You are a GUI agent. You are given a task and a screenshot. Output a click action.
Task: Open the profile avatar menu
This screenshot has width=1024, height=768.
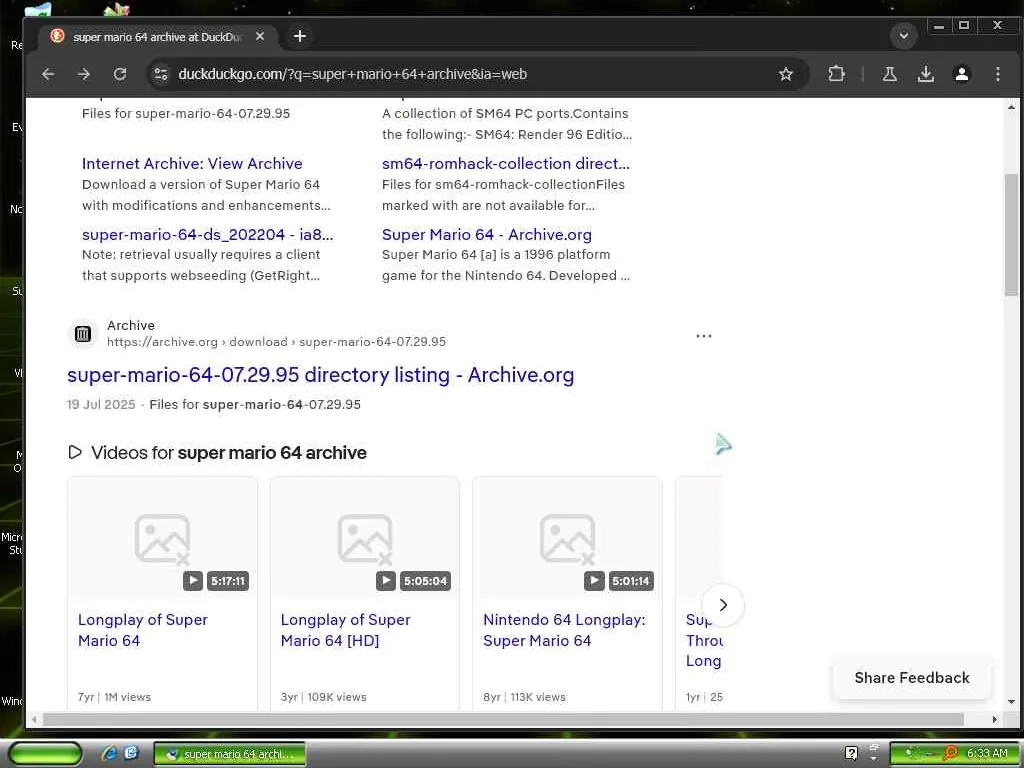(961, 74)
